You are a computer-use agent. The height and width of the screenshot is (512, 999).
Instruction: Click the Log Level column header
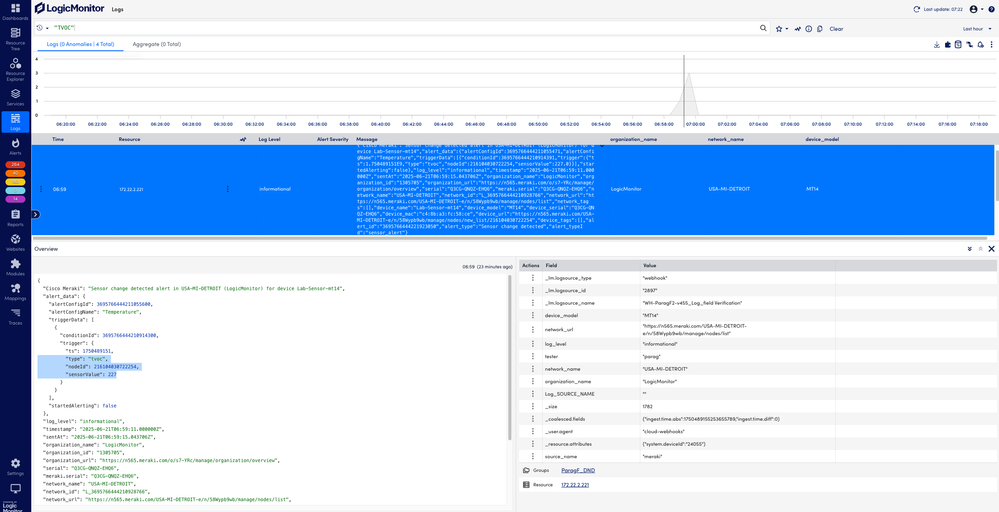click(269, 139)
